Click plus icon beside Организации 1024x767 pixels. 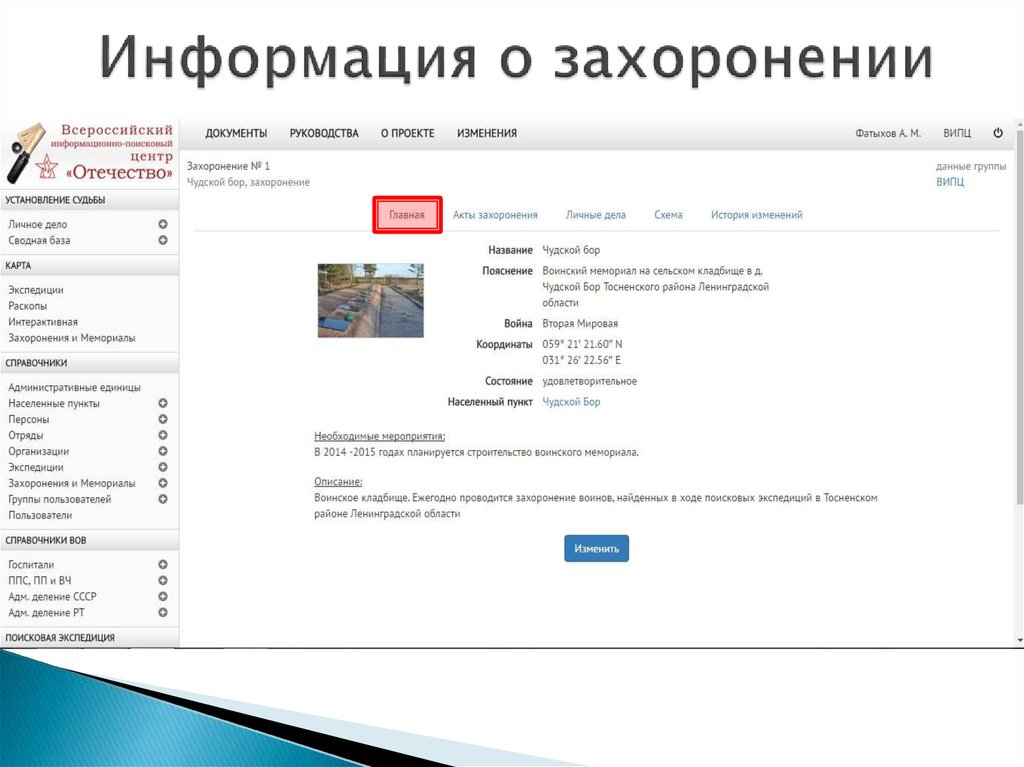pyautogui.click(x=163, y=452)
